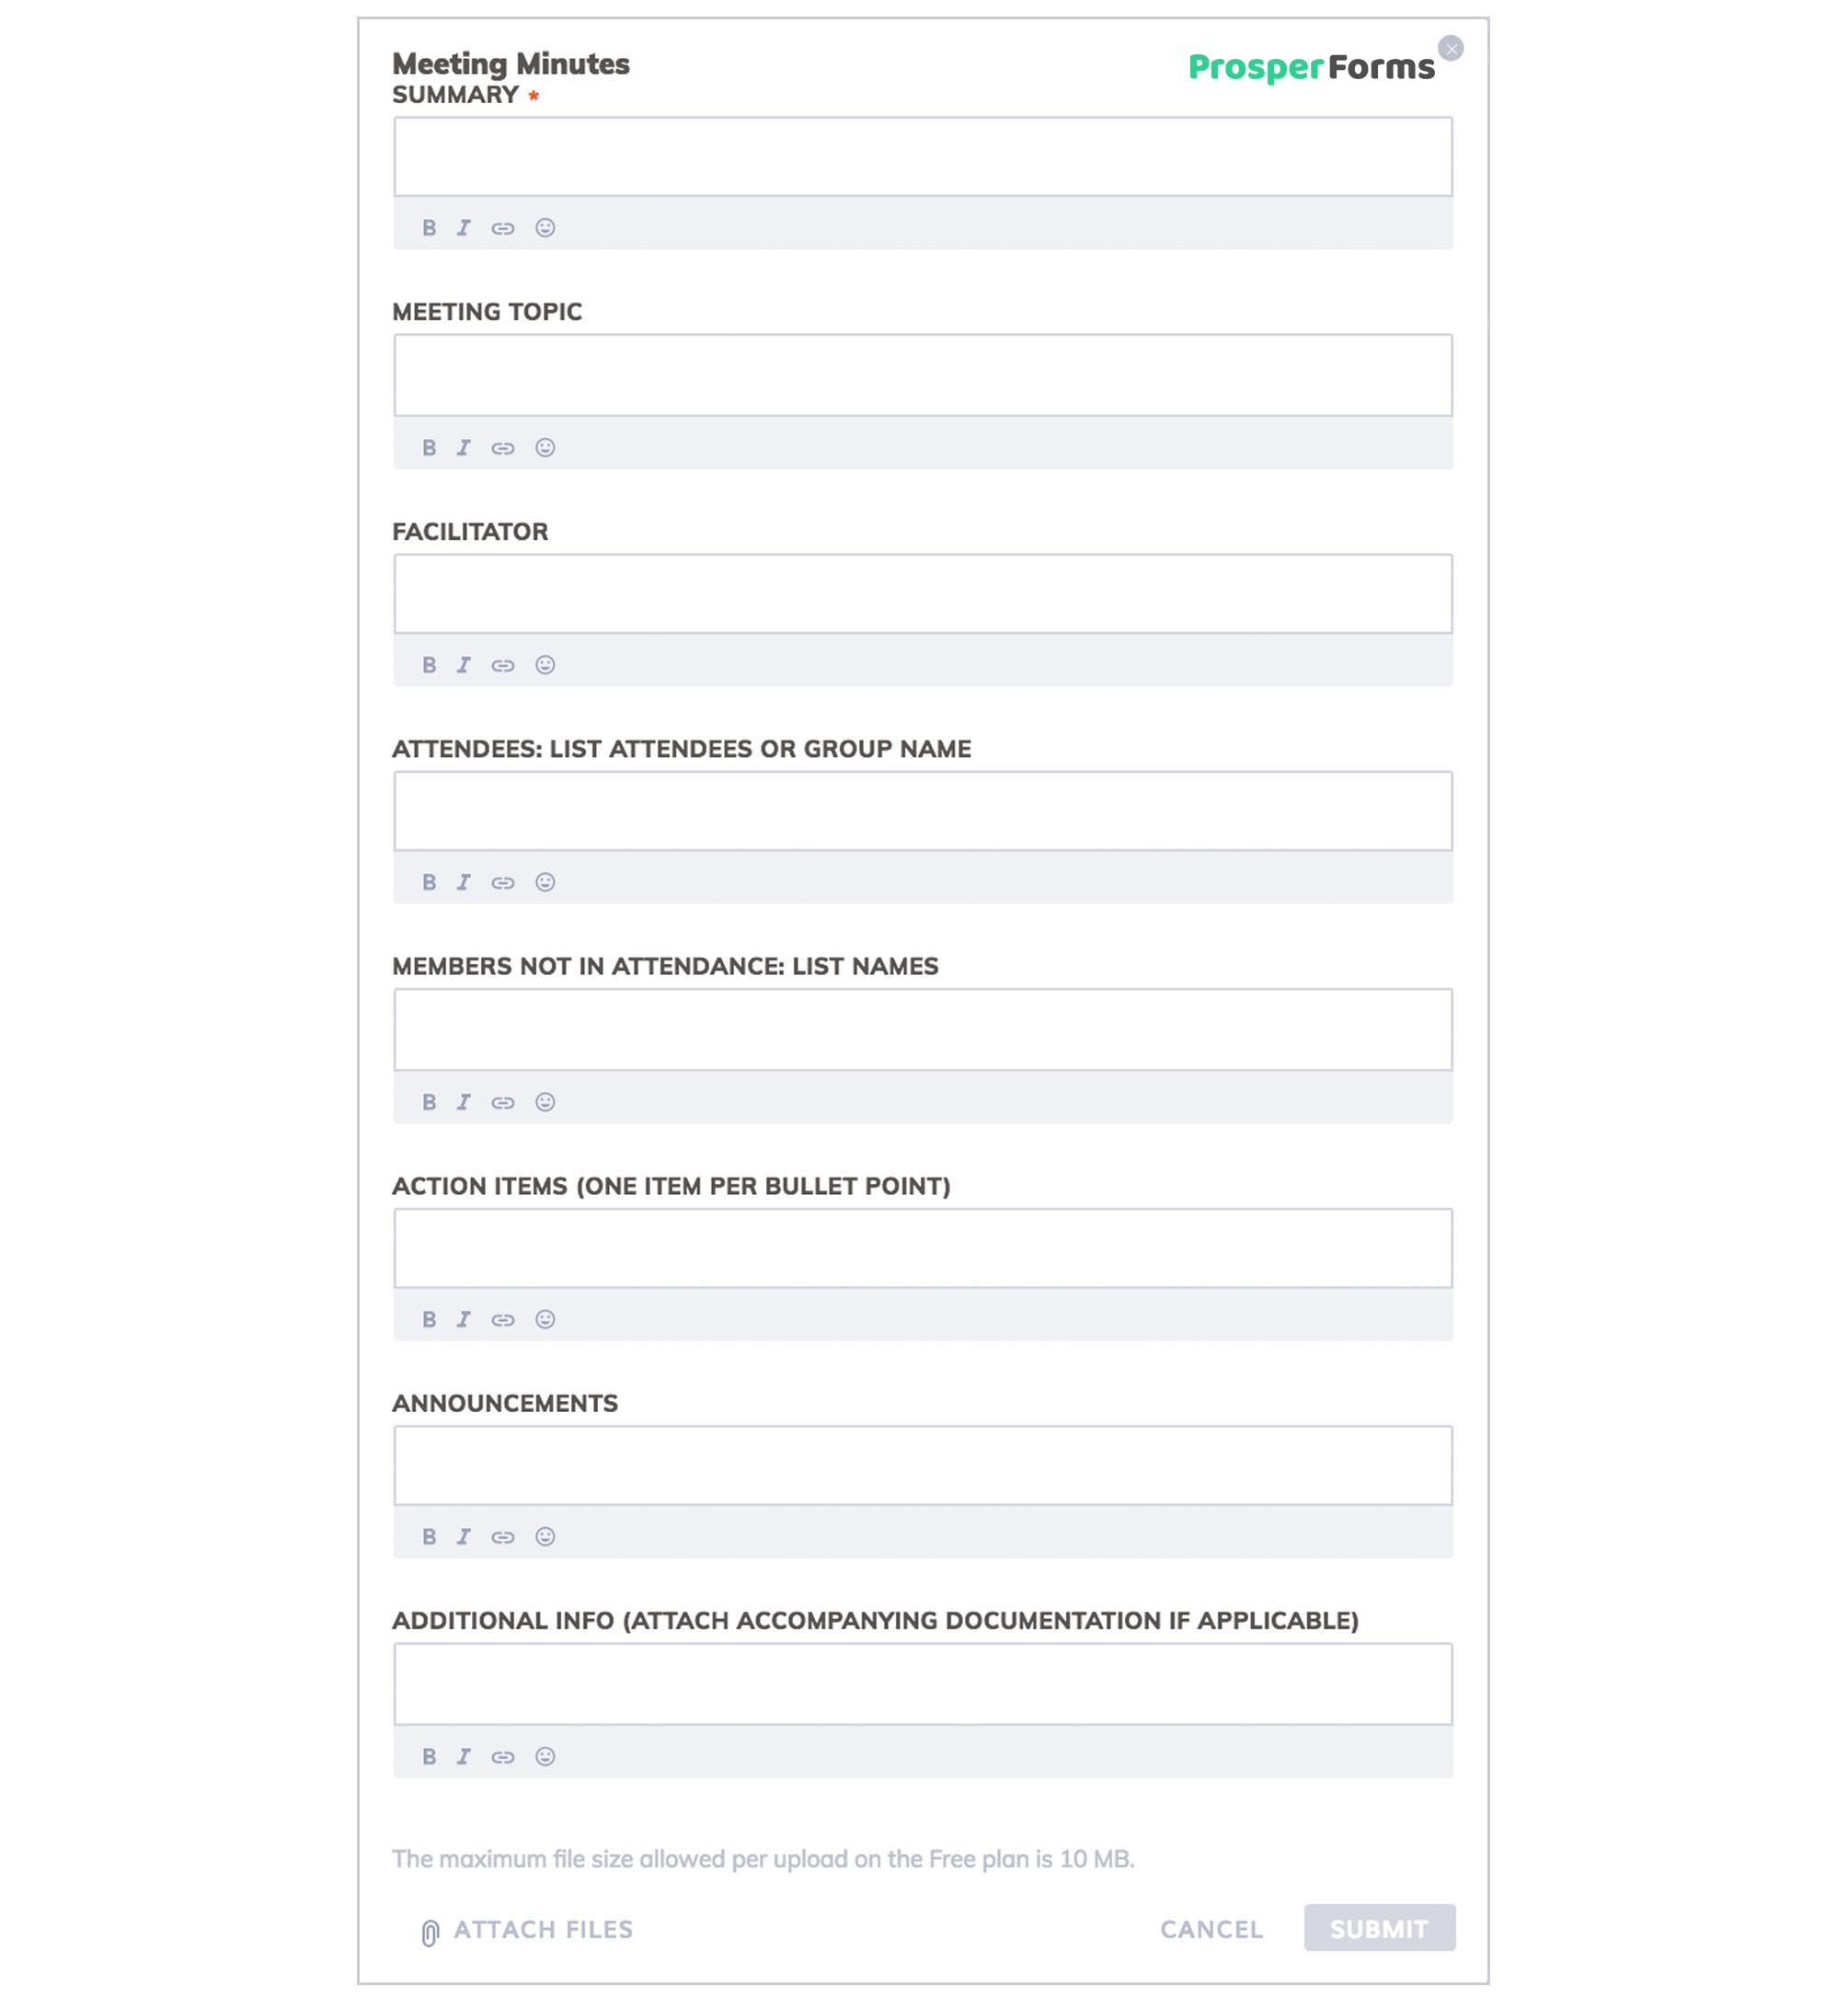Toggle Italic formatting in ANNOUNCEMENTS field
This screenshot has height=2010, width=1848.
pyautogui.click(x=462, y=1537)
